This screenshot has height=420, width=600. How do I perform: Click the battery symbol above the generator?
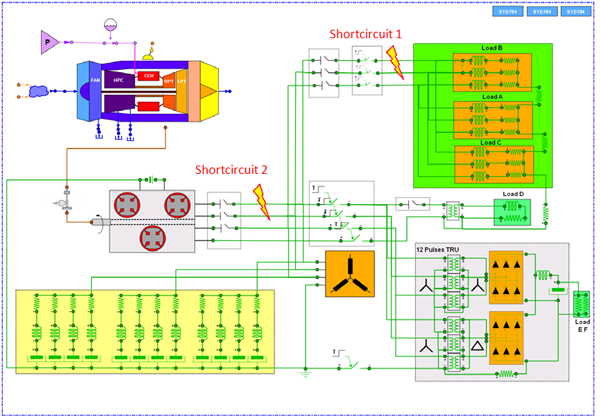click(x=150, y=179)
